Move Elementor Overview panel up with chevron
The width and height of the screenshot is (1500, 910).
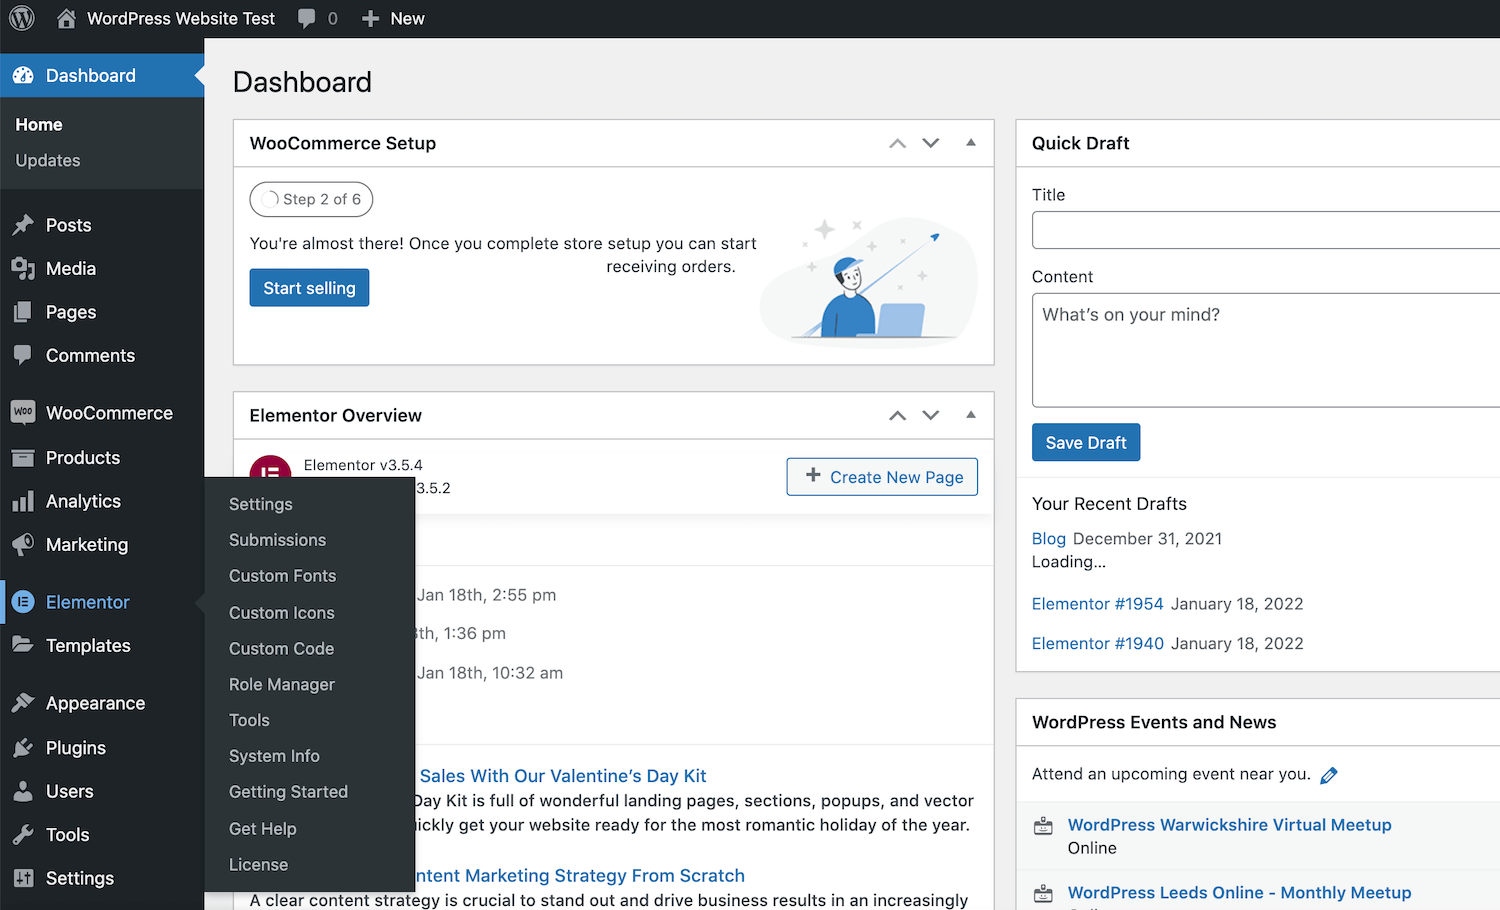(x=897, y=415)
